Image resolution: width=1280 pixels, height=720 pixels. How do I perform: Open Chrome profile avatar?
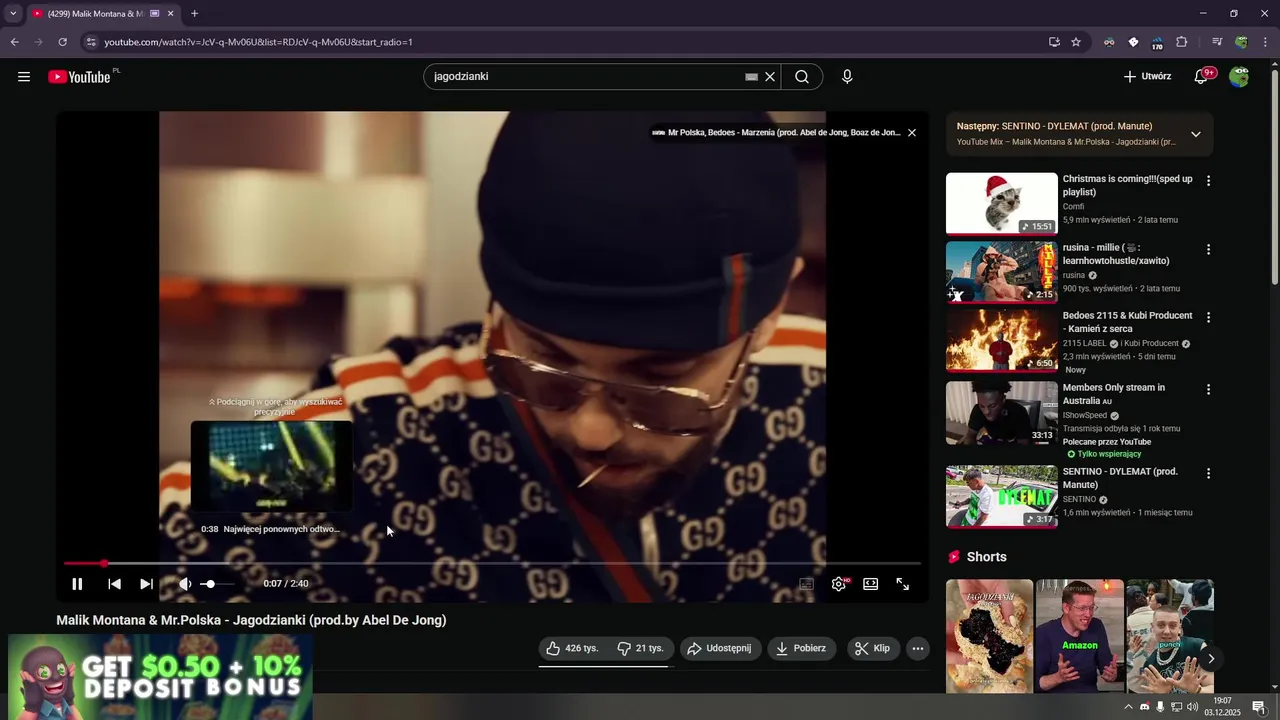pos(1241,42)
